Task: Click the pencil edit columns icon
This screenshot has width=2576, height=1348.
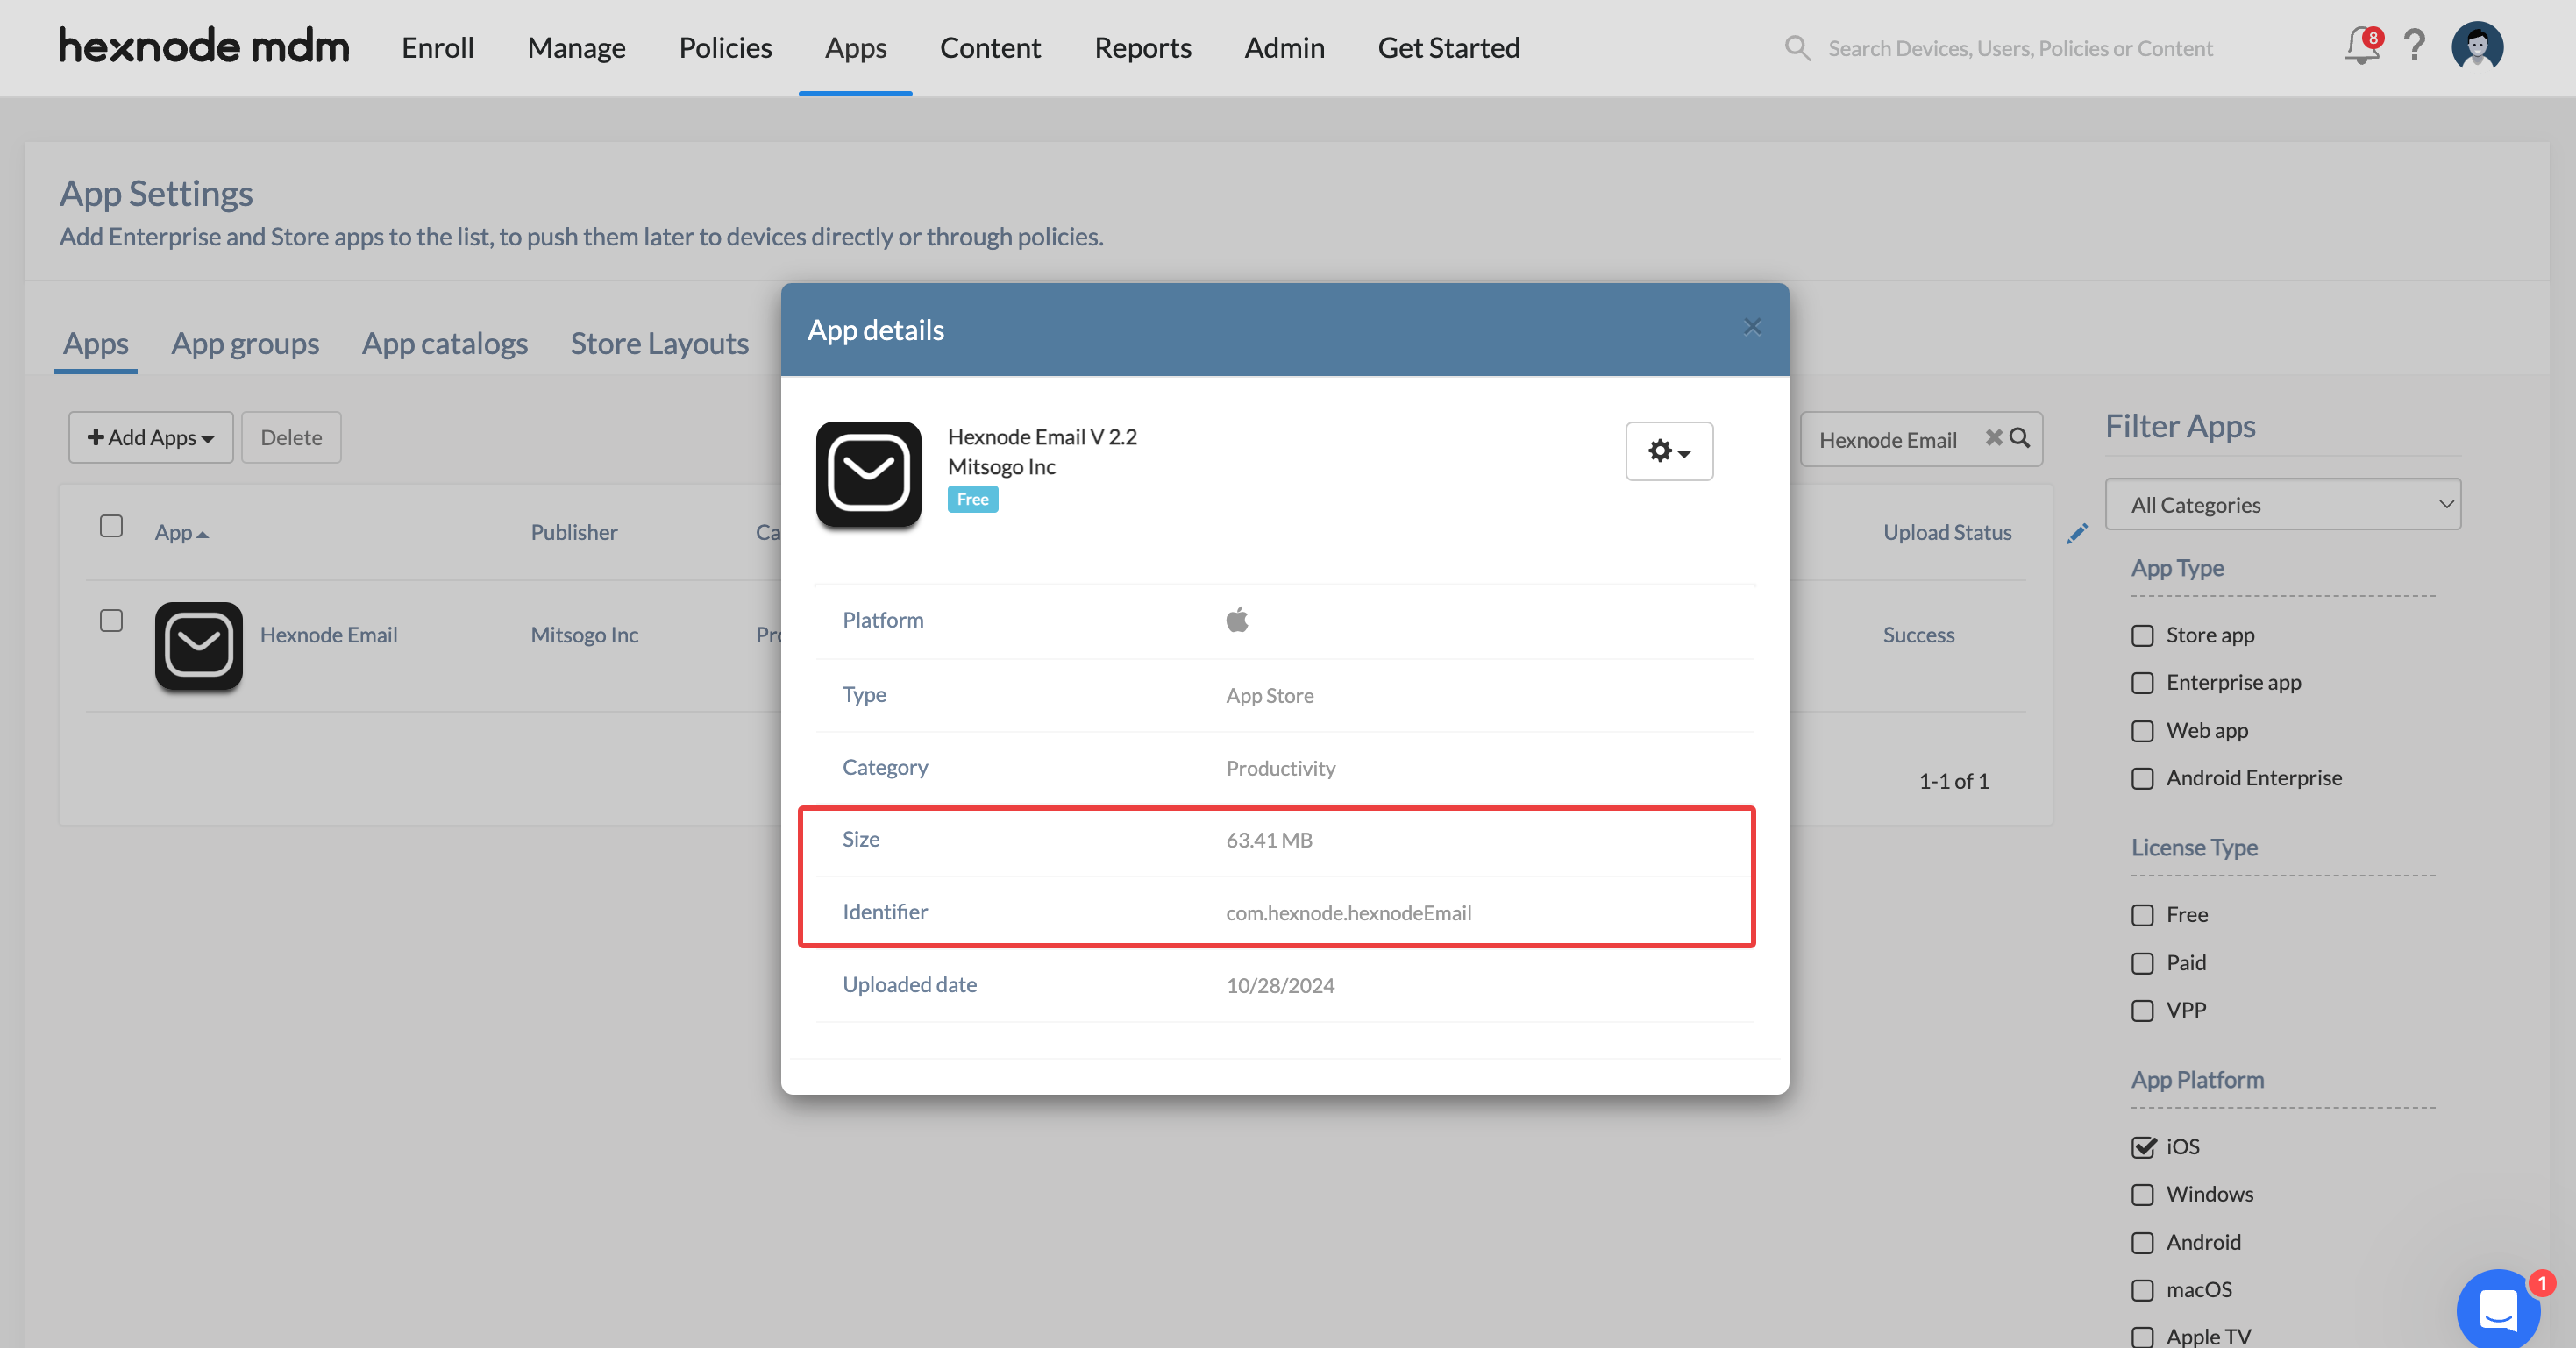Action: tap(2077, 533)
